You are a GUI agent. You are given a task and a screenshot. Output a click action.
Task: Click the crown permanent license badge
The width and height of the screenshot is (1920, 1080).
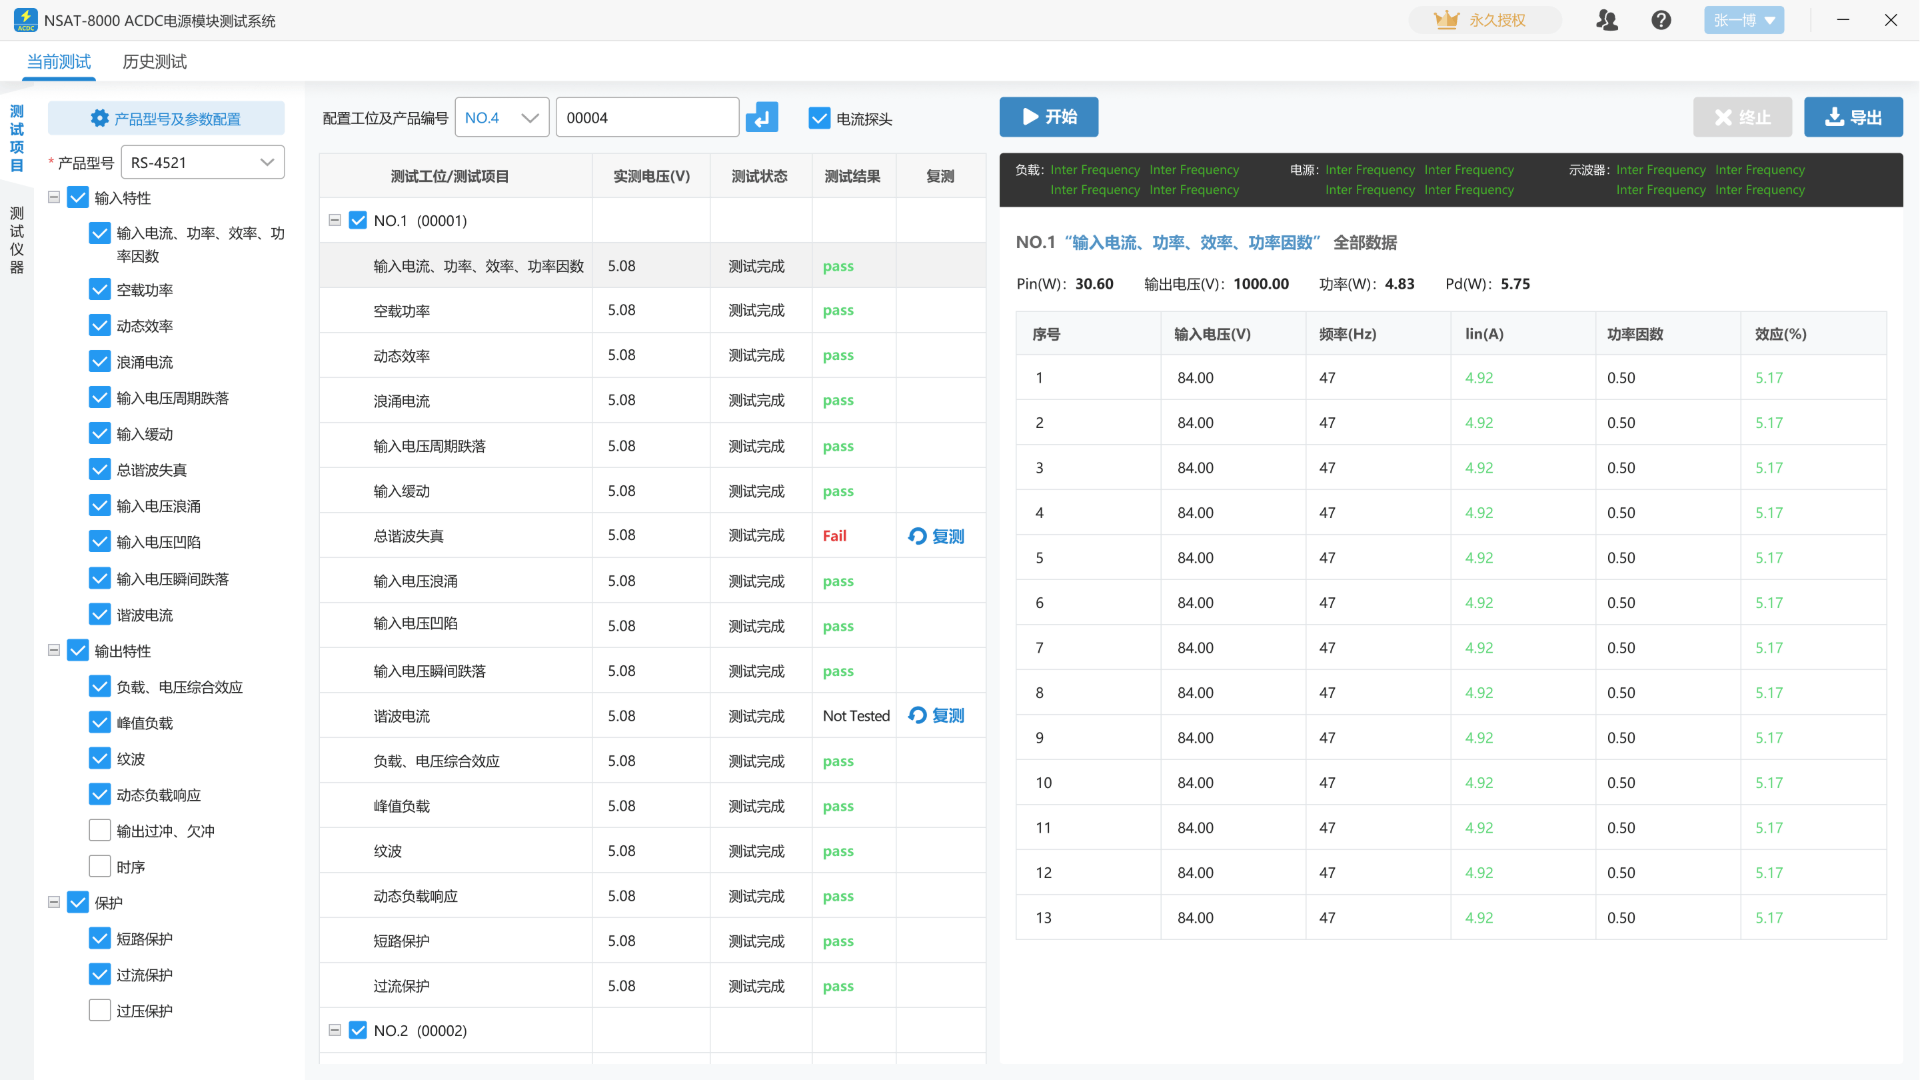[x=1484, y=20]
